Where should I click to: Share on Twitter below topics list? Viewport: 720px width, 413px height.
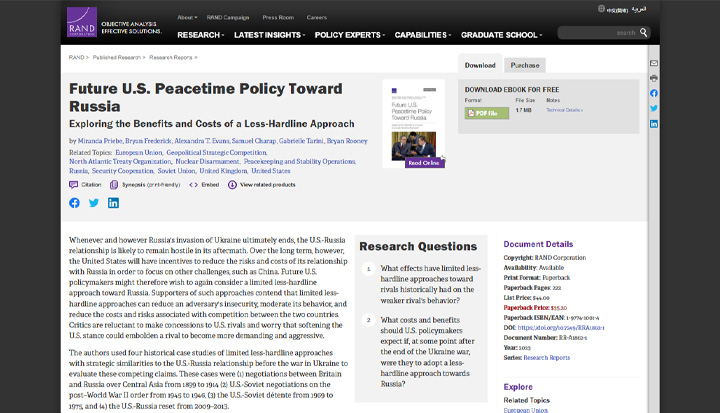click(x=94, y=203)
